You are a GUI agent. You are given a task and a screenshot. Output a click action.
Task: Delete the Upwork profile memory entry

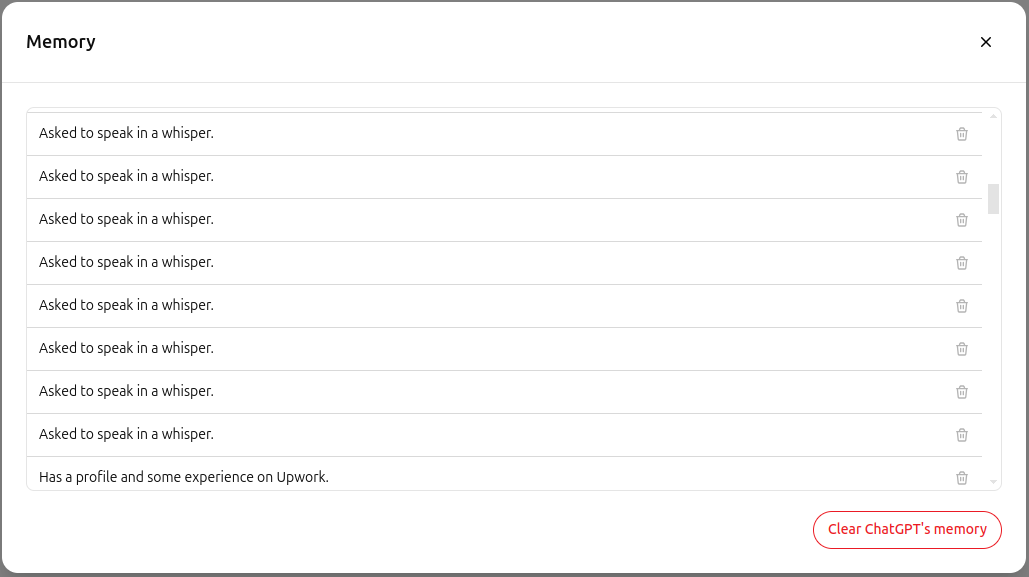961,477
